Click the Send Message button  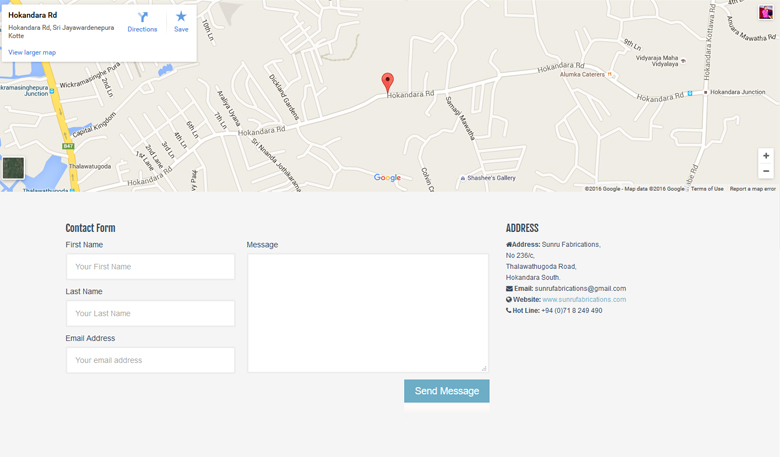pyautogui.click(x=447, y=391)
